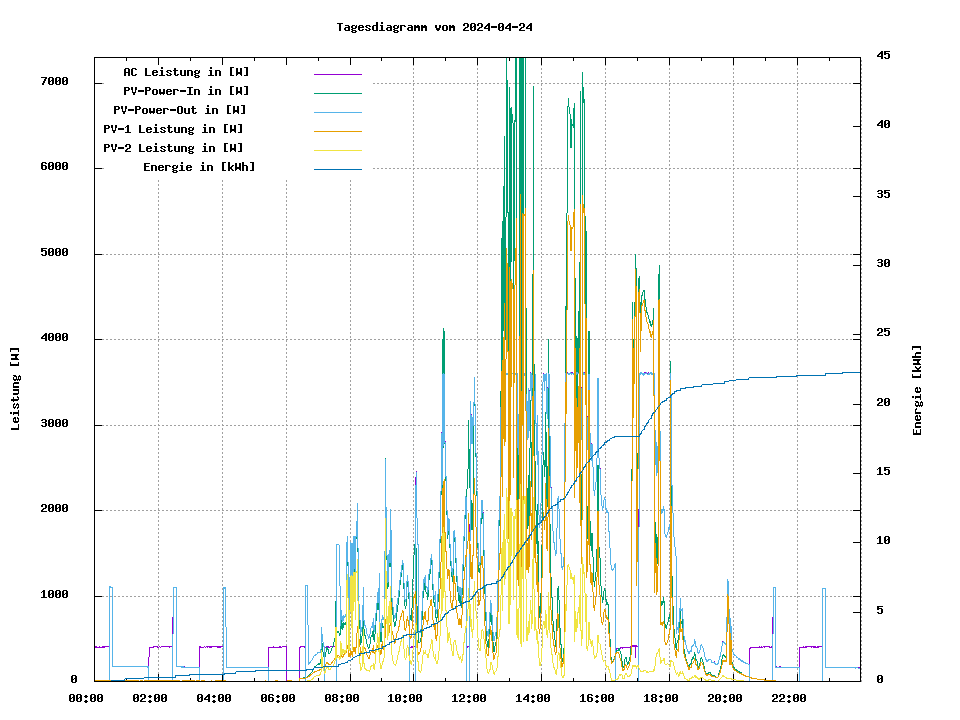Viewport: 960px width, 720px height.
Task: Click the 12:00 time axis tick label
Action: tap(469, 698)
